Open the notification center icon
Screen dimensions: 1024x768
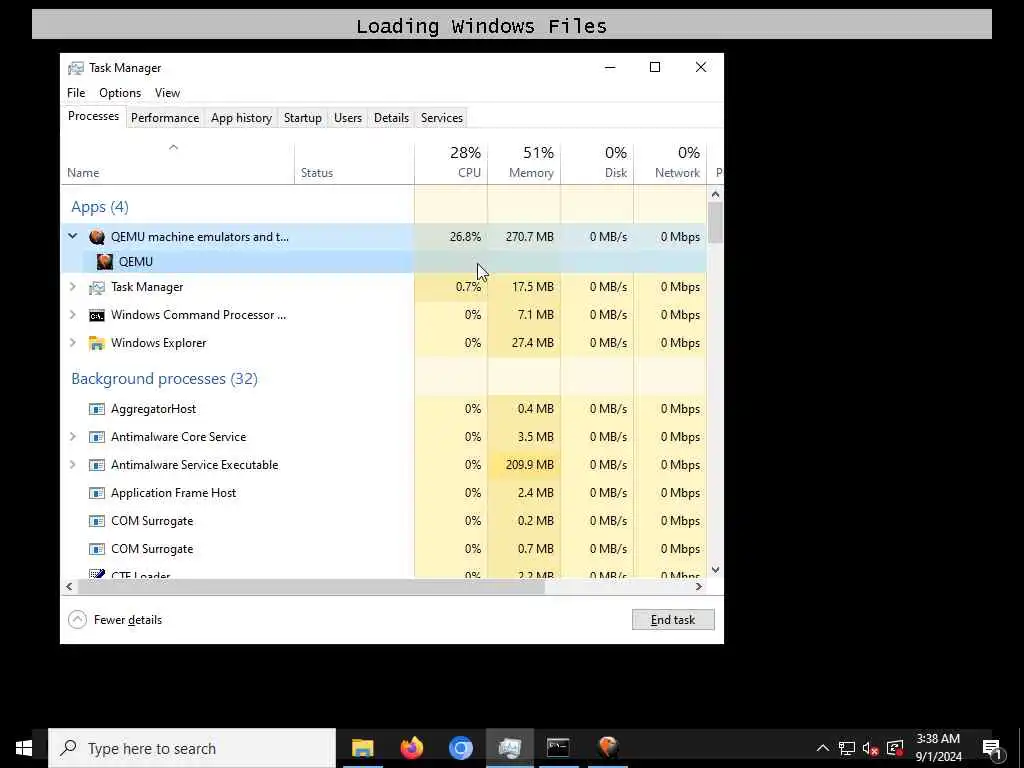(992, 749)
